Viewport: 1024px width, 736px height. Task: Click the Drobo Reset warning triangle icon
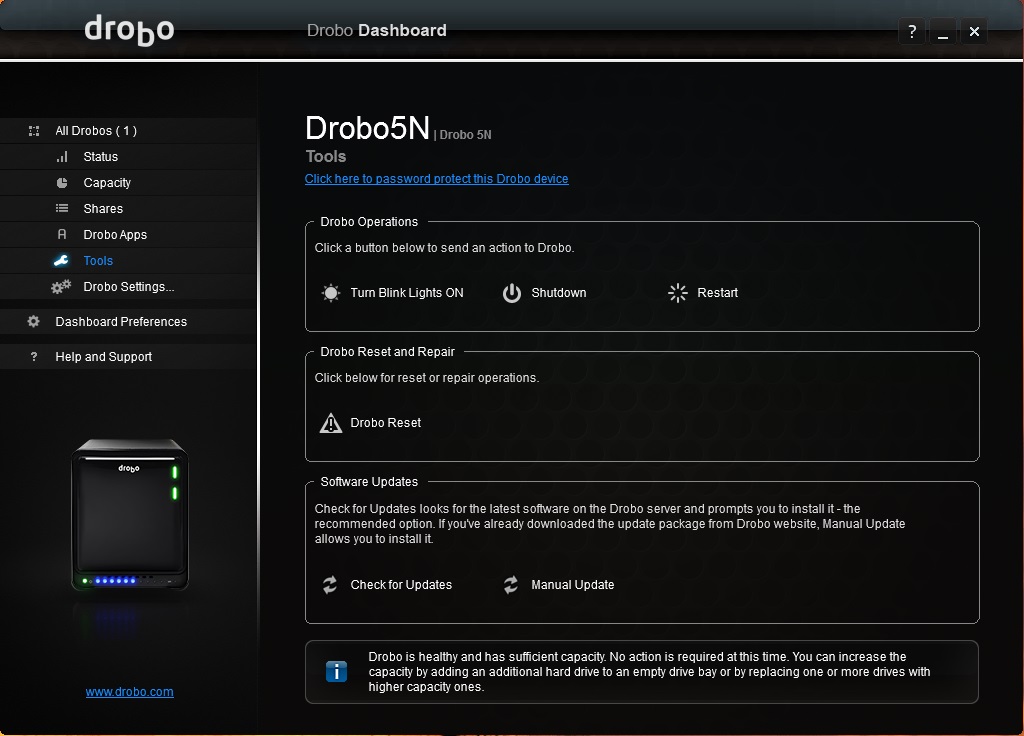click(331, 423)
